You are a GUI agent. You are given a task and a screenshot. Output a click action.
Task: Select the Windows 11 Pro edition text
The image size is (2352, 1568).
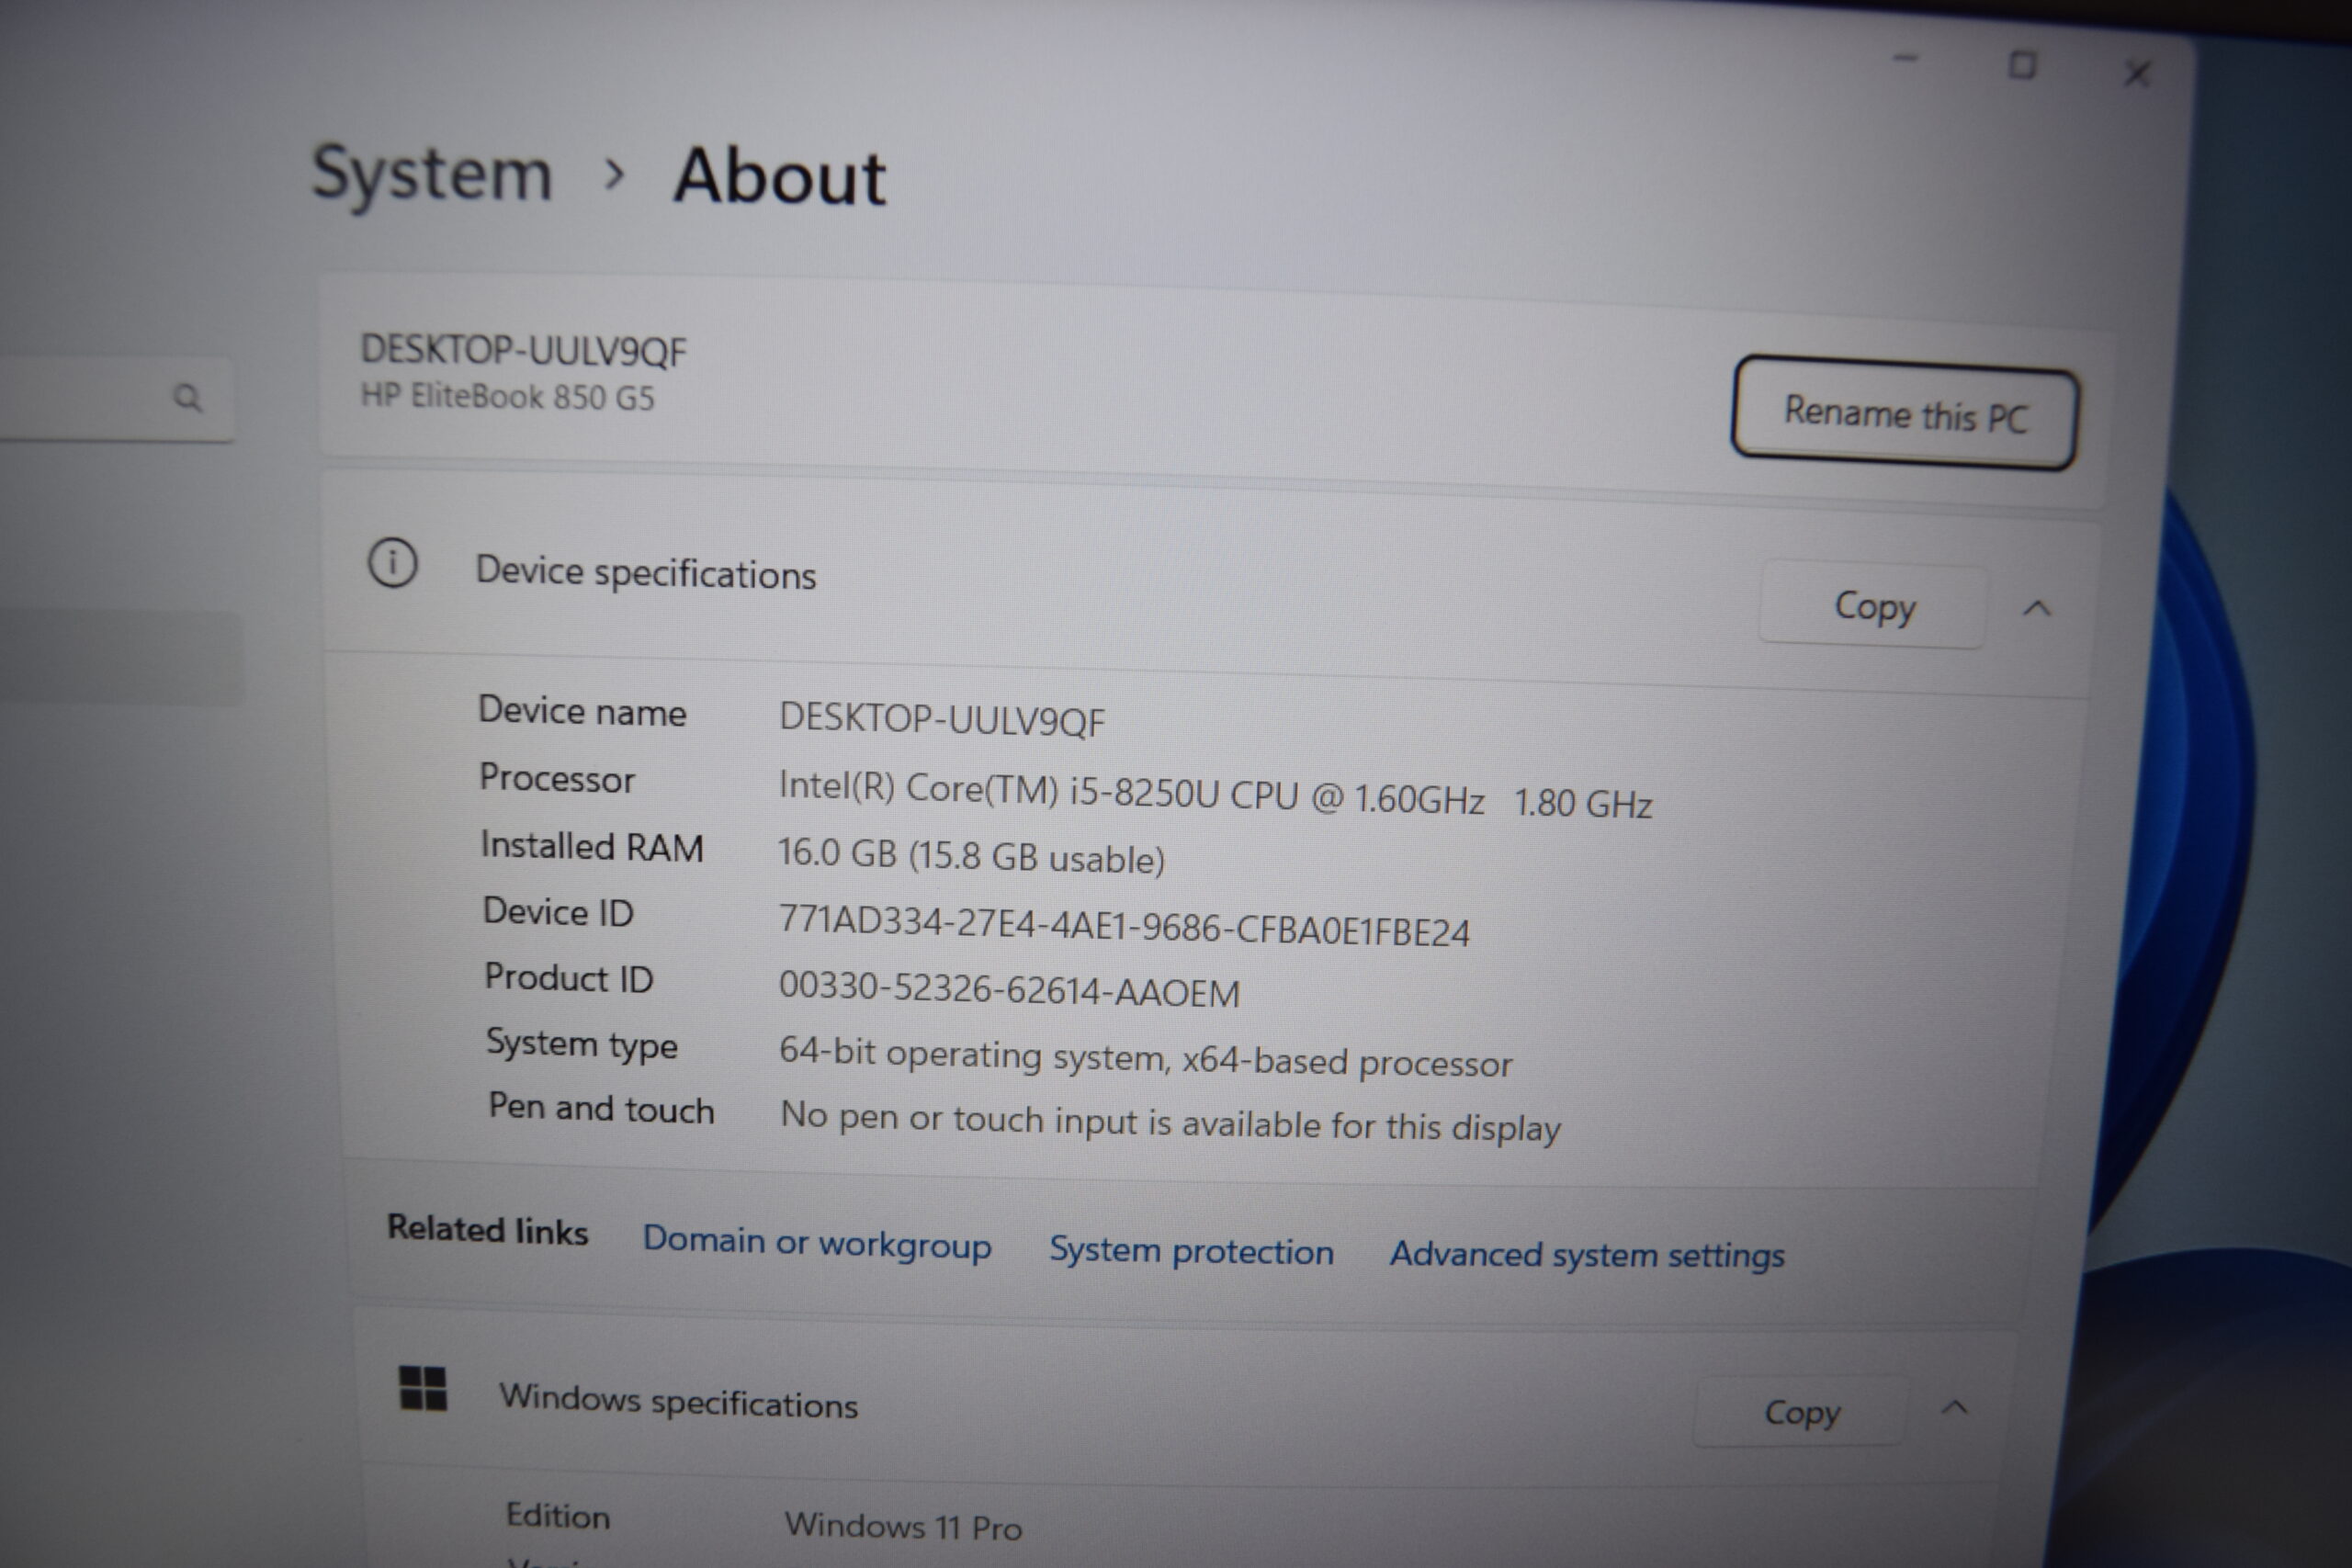click(903, 1526)
